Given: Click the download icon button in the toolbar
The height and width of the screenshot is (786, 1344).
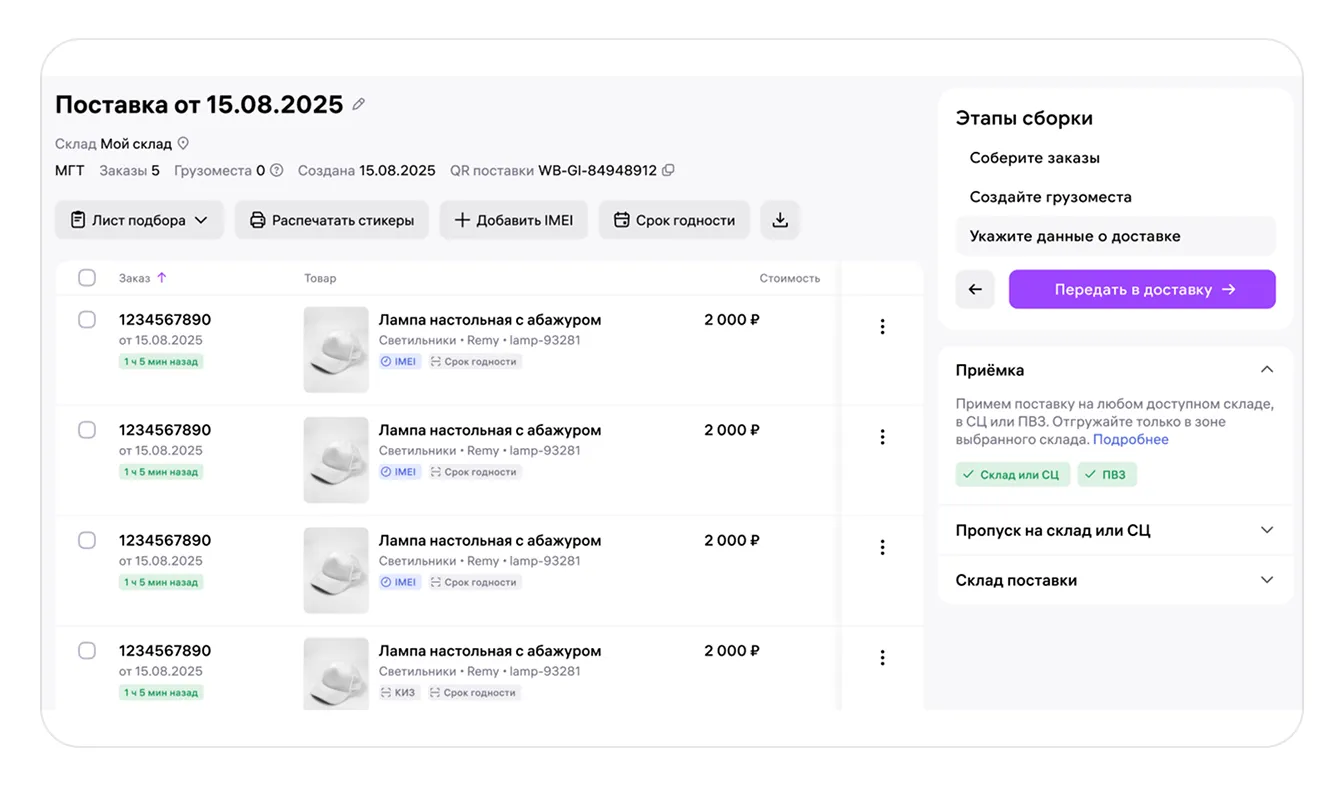Looking at the screenshot, I should 780,220.
